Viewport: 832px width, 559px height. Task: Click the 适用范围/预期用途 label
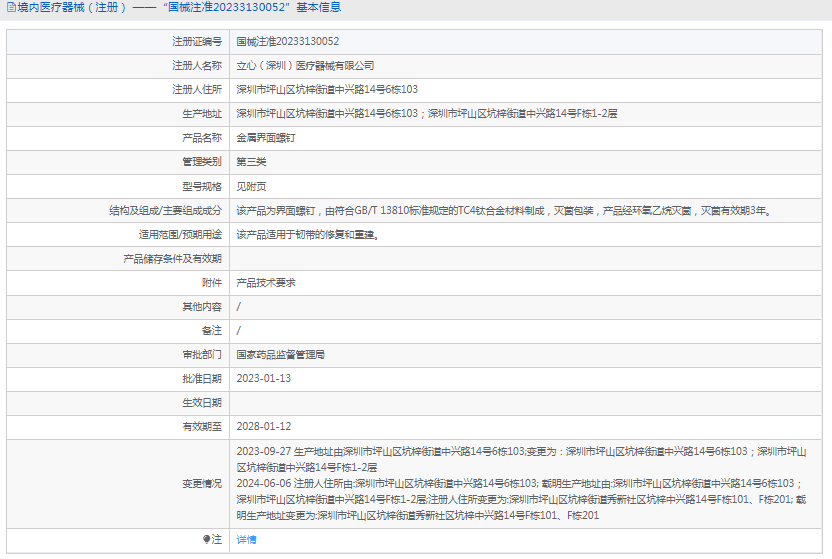point(180,234)
